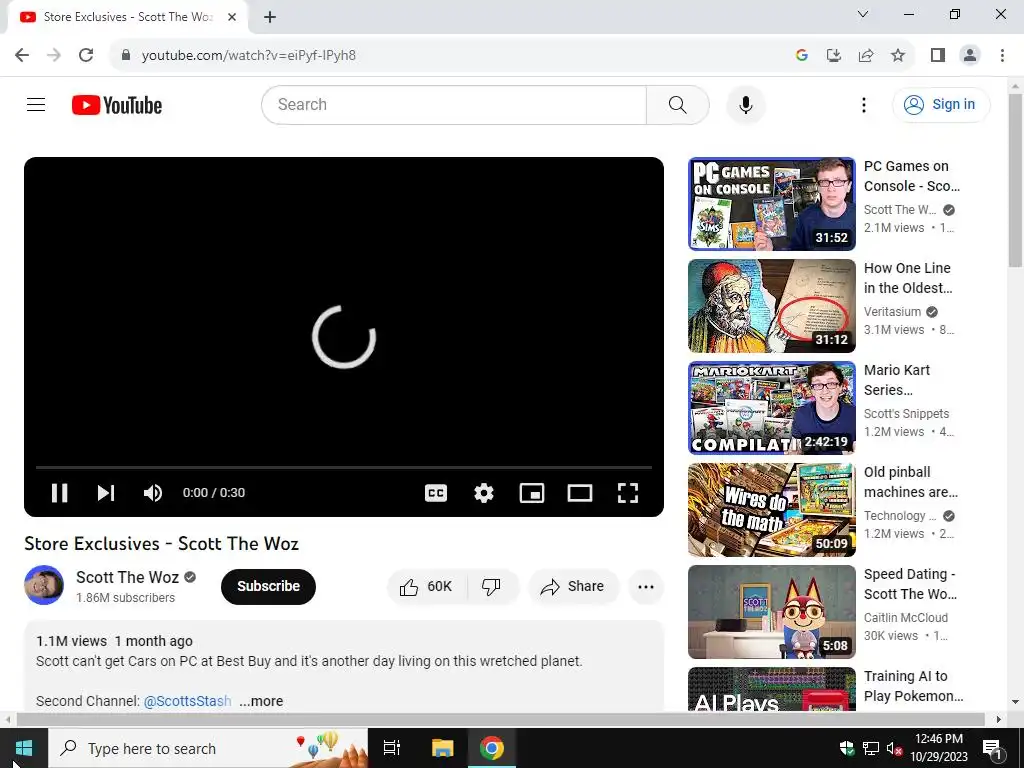Open Scott The Woz channel avatar
The width and height of the screenshot is (1024, 768).
(44, 585)
